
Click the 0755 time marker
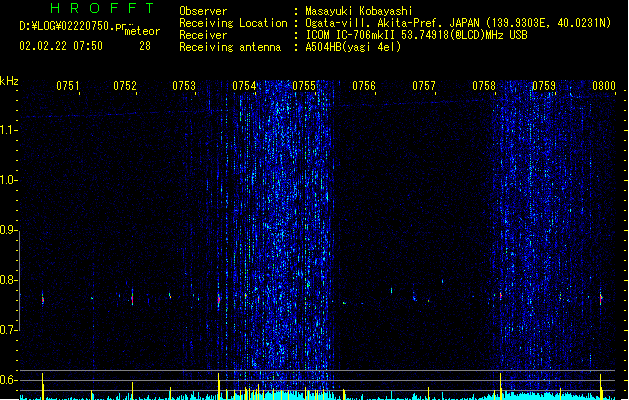(x=304, y=86)
